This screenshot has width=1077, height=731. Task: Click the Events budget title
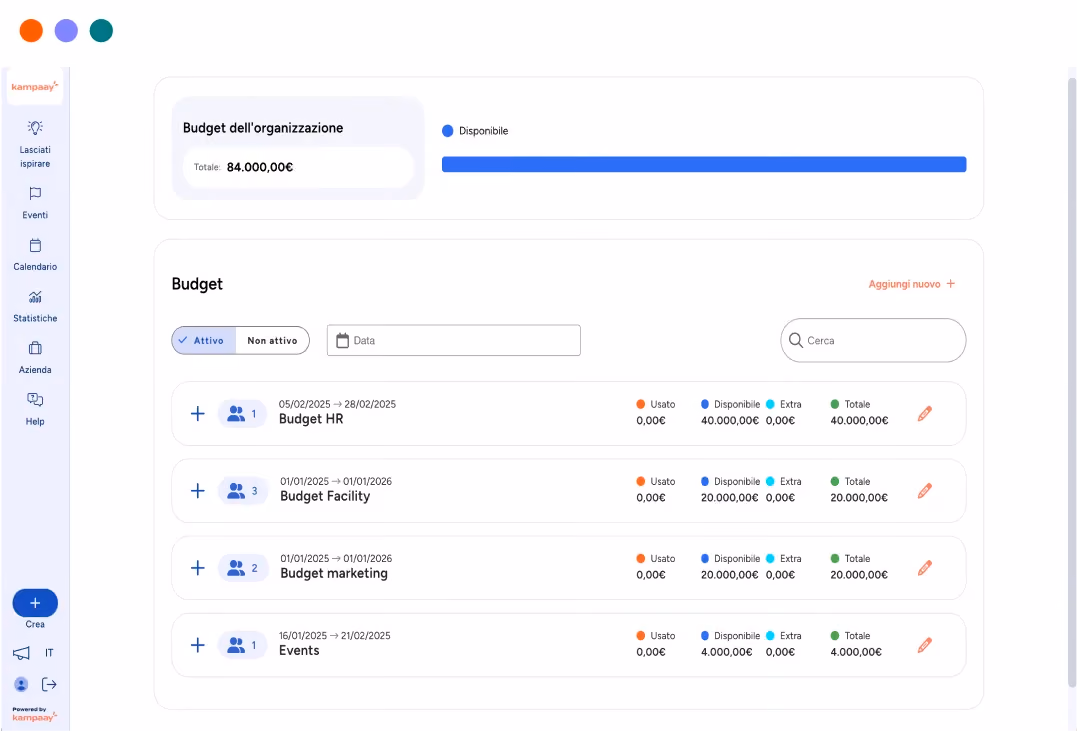[299, 651]
